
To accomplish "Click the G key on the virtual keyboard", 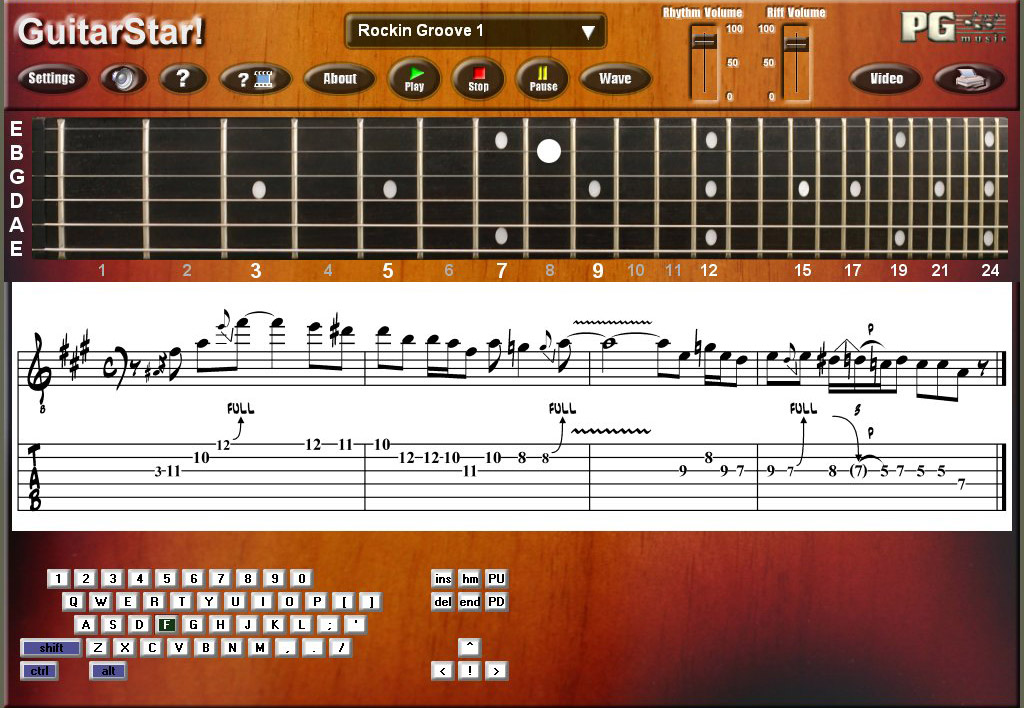I will pos(193,624).
